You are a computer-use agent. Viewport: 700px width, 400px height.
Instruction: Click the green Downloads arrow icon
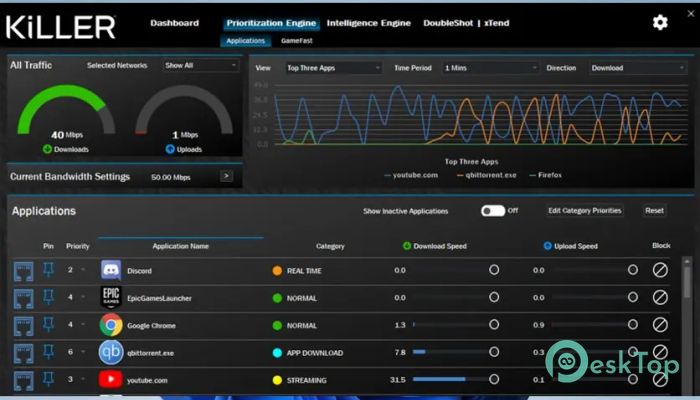point(47,149)
